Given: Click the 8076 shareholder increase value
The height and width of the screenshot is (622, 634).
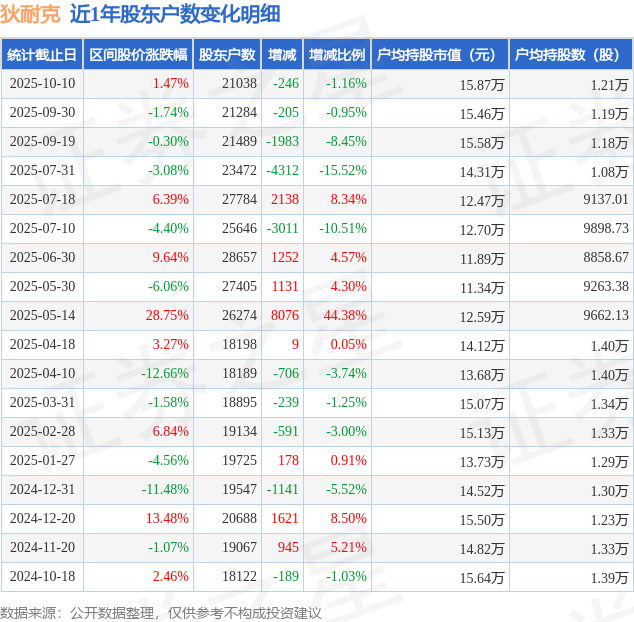Looking at the screenshot, I should 285,316.
